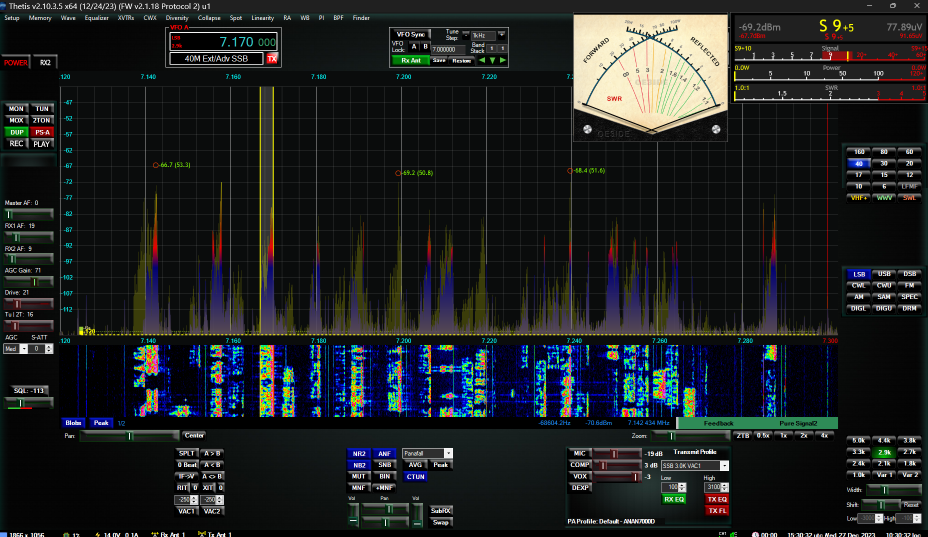Open the Equalizer menu
The image size is (928, 537).
click(96, 18)
